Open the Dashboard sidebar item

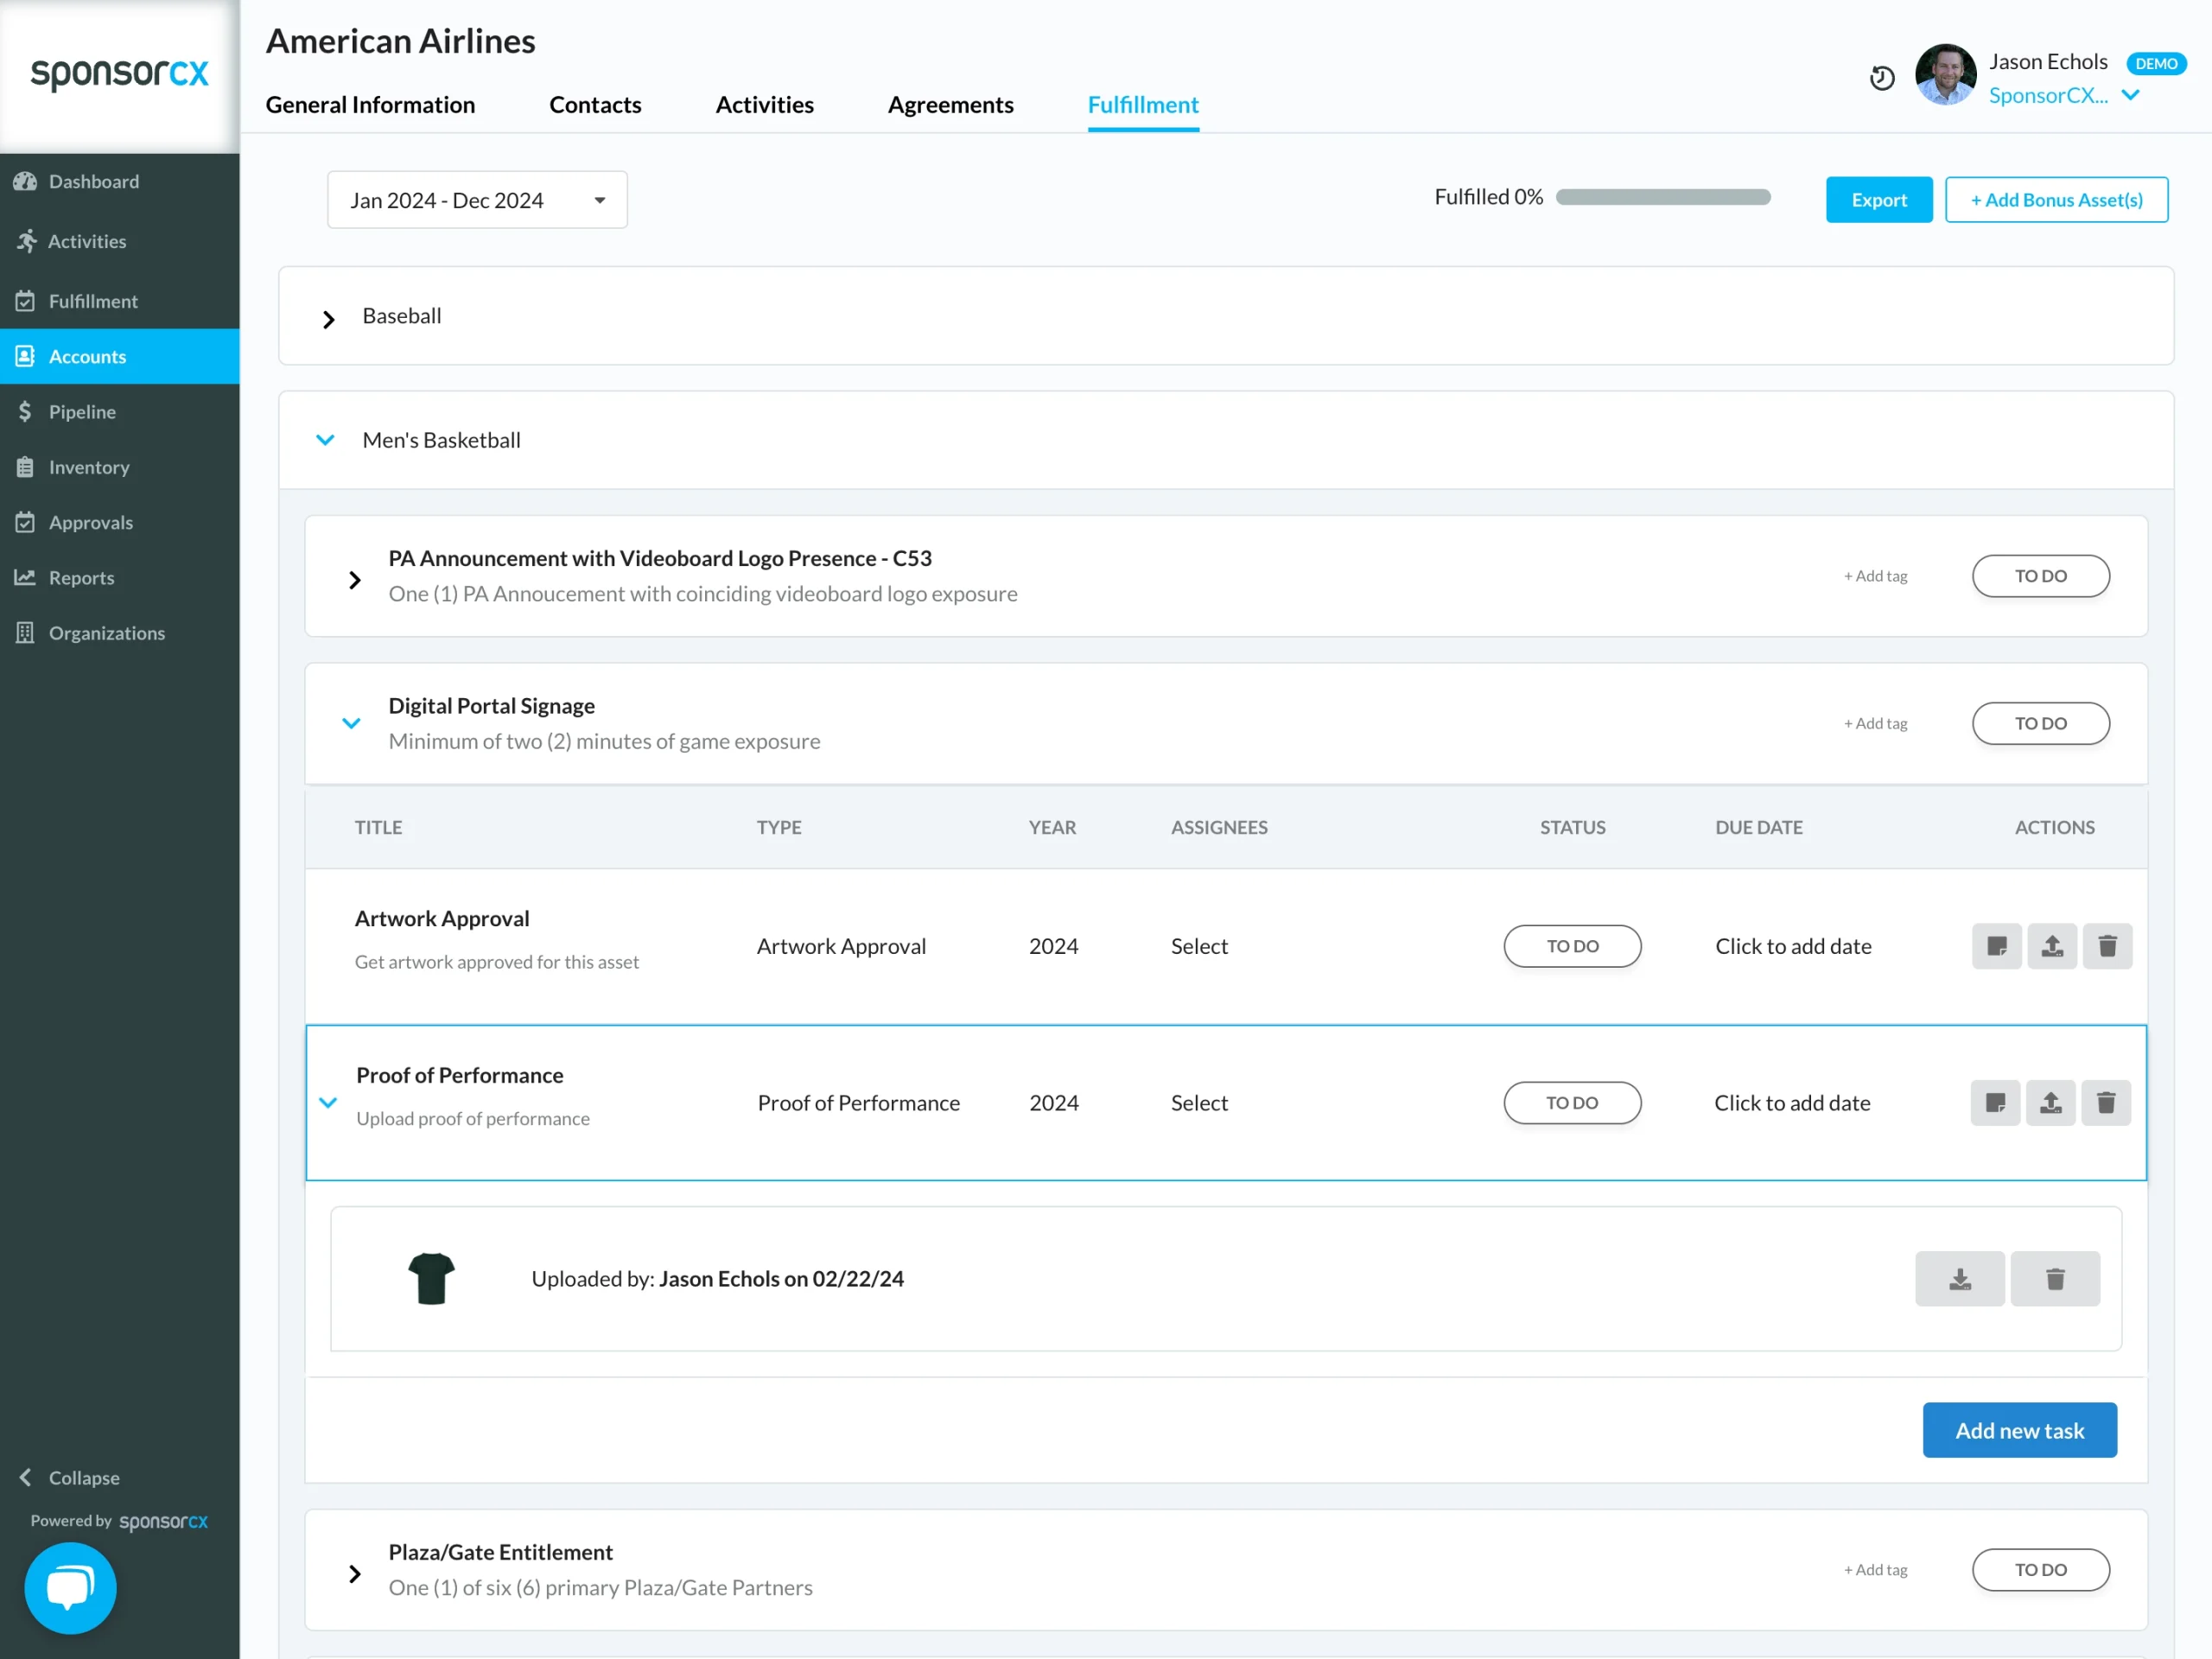coord(119,181)
